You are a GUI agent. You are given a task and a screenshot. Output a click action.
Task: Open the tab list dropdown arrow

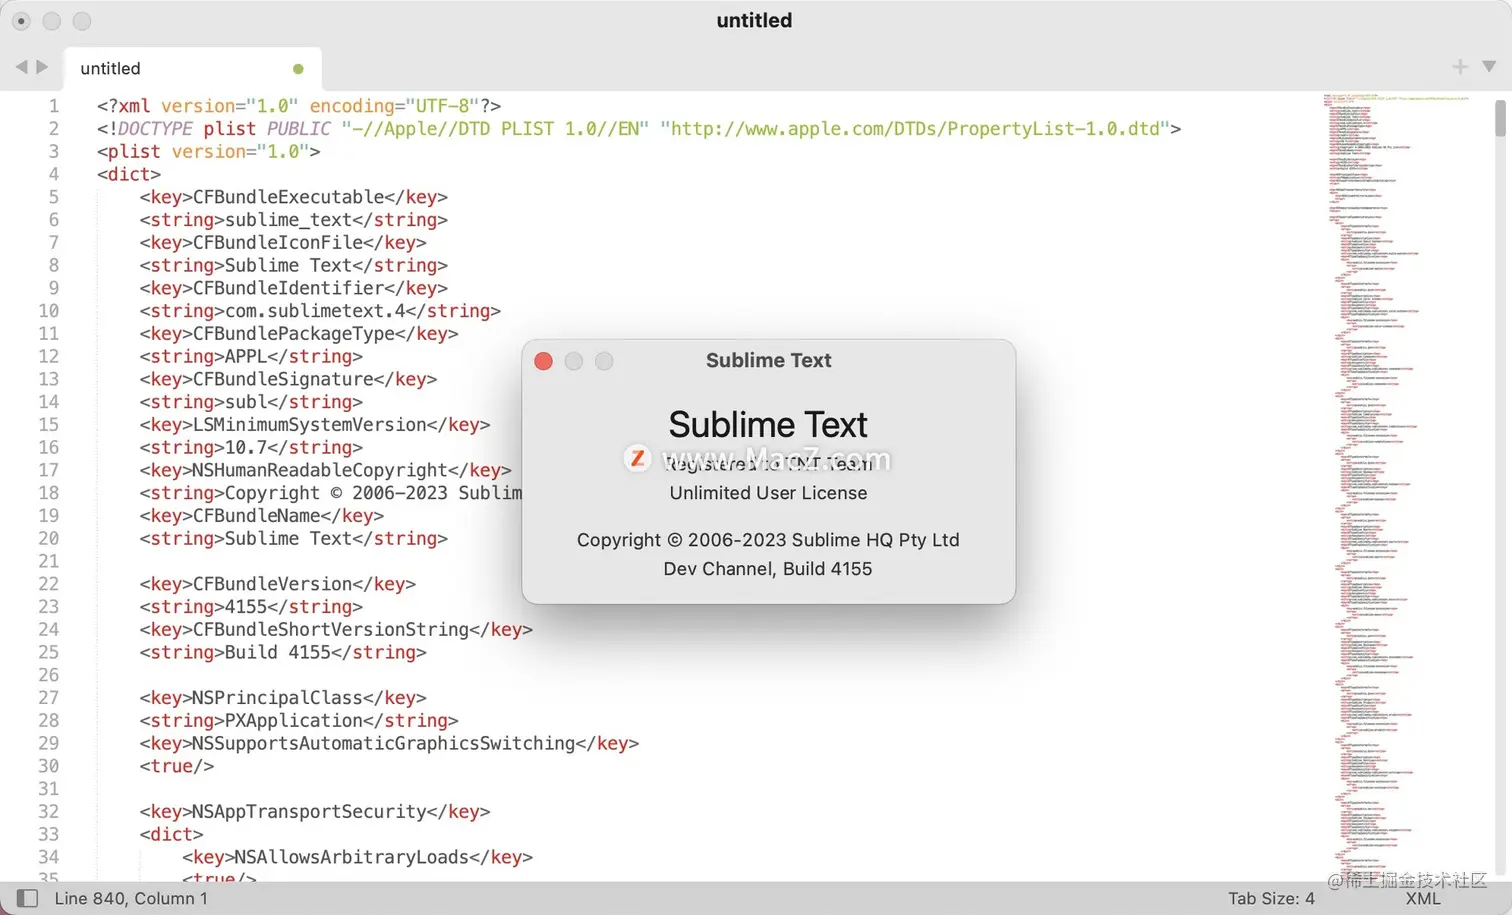coord(1489,67)
